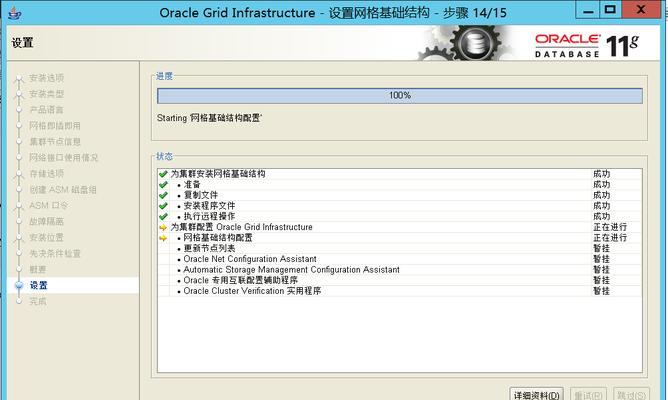Click the Starting '网格基础结构配置' progress message
Viewport: 668px width, 400px height.
[210, 118]
